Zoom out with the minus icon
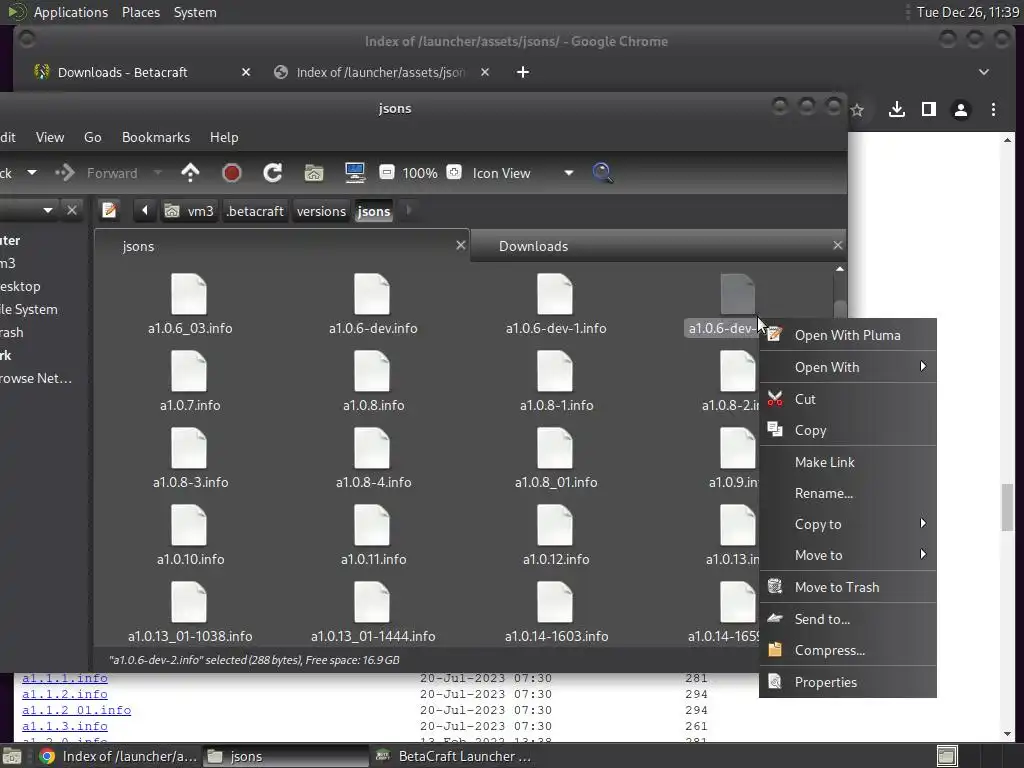This screenshot has height=768, width=1024. pos(387,172)
